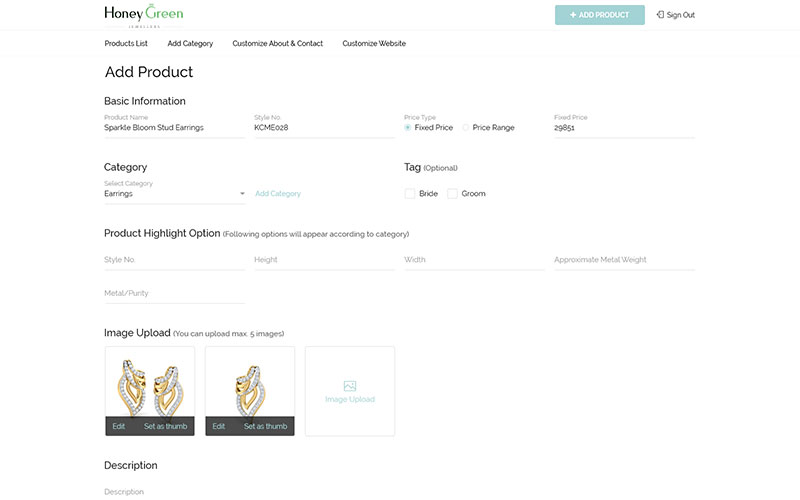Screen dimensions: 800x500
Task: Click the Fixed Price value field
Action: tap(624, 128)
